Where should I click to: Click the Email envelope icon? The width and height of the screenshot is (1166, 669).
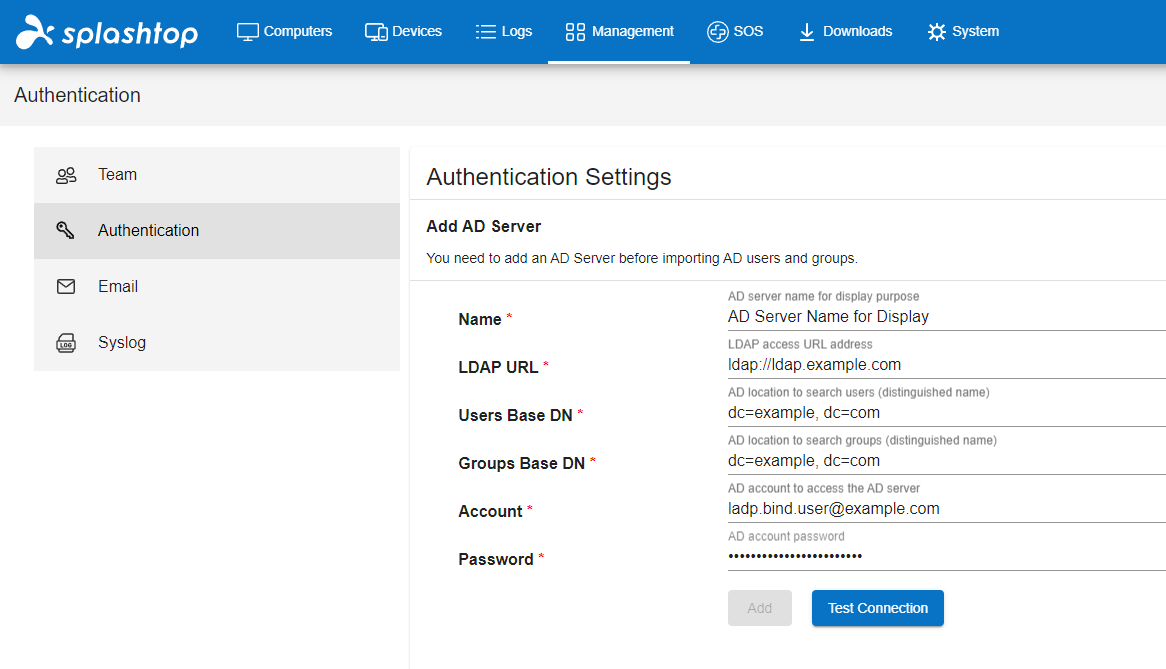(x=66, y=286)
